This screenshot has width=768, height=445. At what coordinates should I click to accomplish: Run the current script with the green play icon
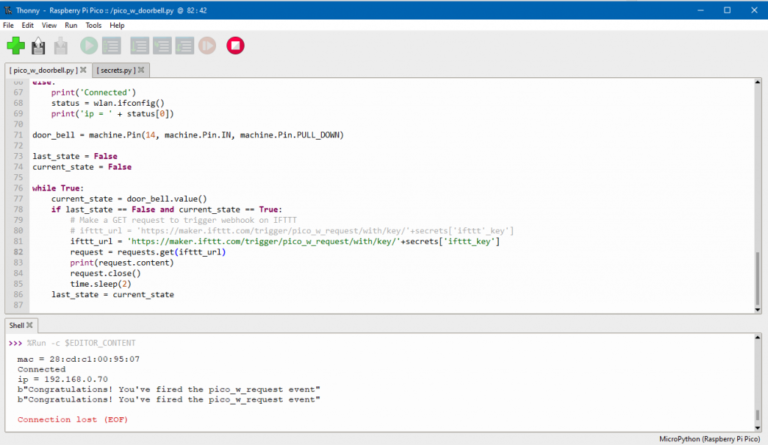(89, 46)
